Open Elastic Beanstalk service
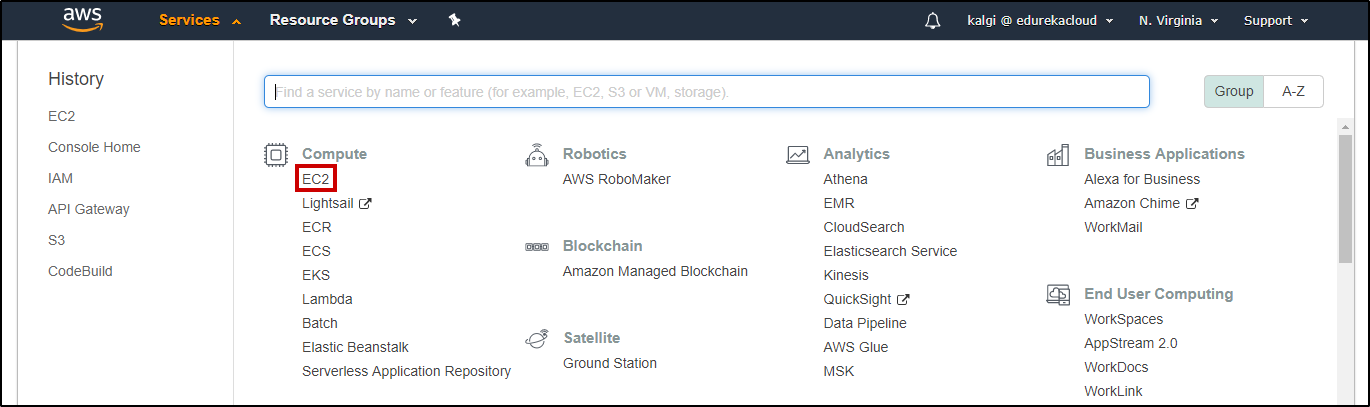Viewport: 1370px width, 407px height. point(355,347)
